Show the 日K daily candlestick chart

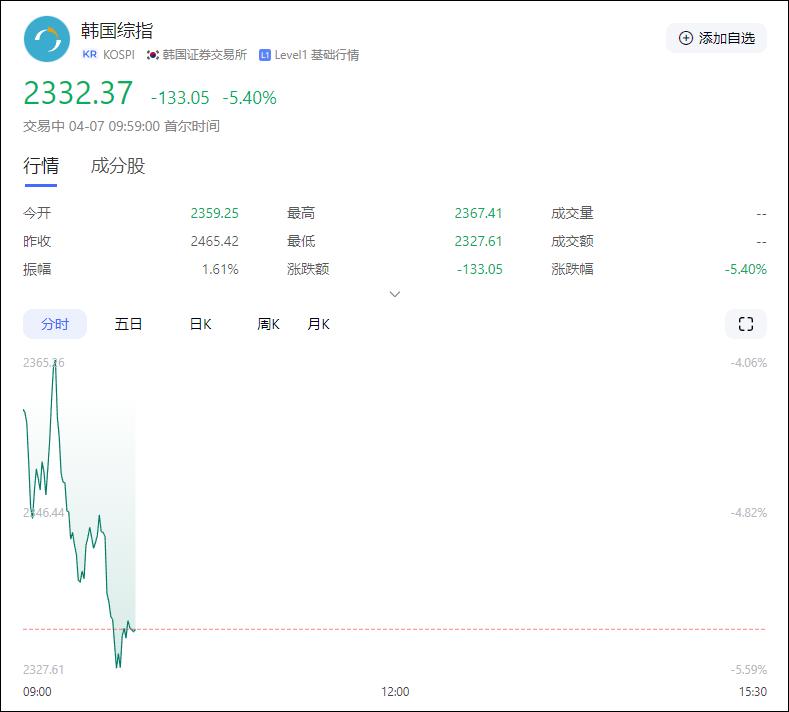coord(200,324)
